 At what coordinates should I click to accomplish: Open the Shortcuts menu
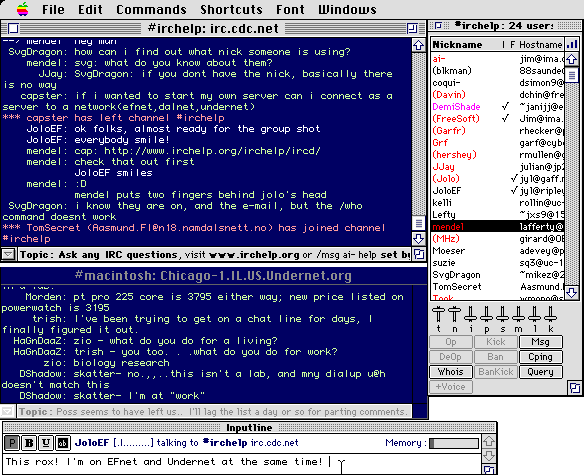231,9
